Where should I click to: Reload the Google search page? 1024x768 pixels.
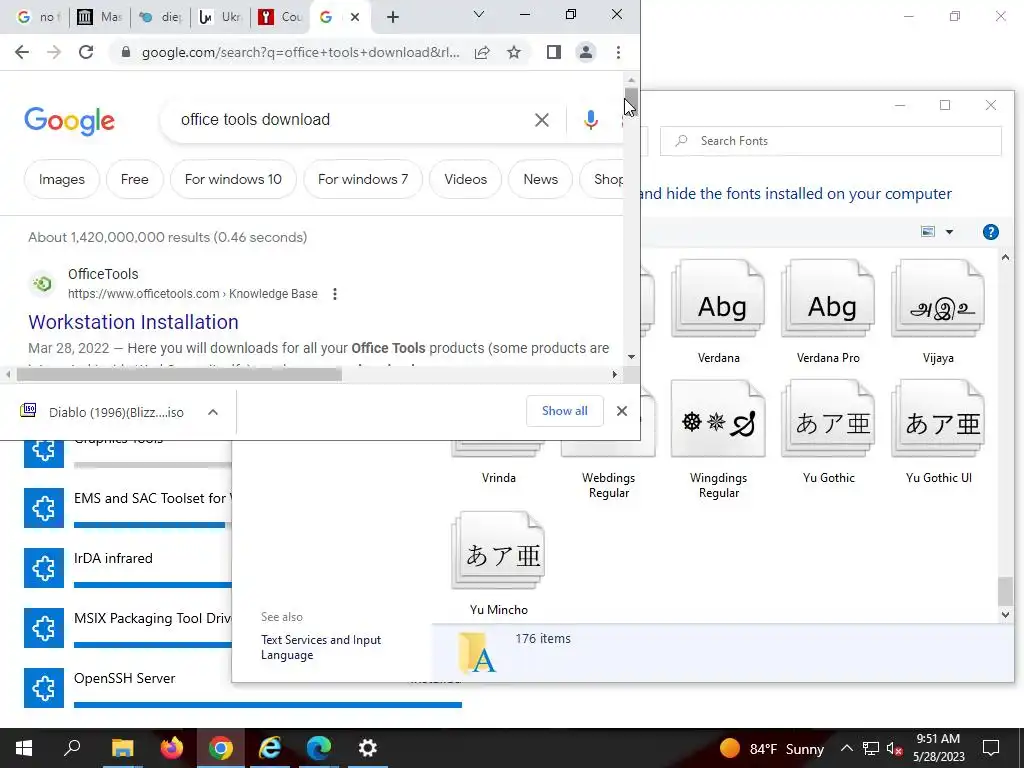click(x=86, y=52)
